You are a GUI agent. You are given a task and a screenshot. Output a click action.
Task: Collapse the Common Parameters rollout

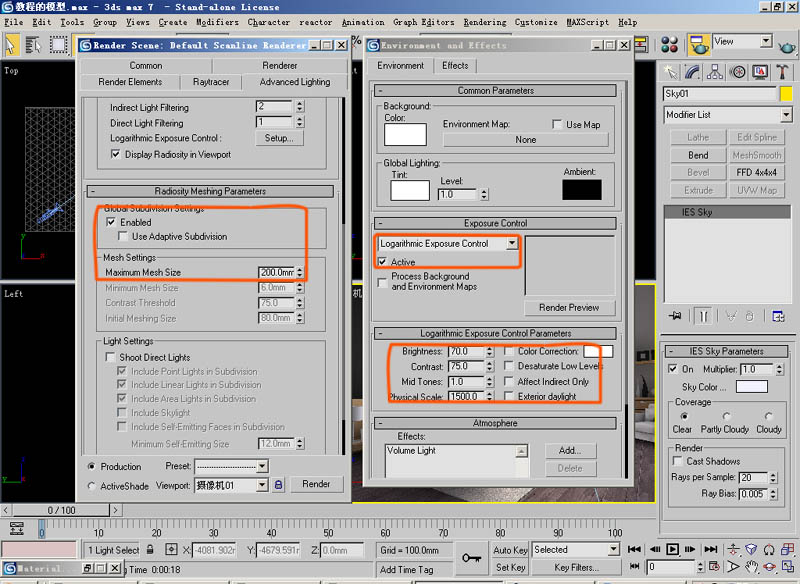[x=495, y=91]
